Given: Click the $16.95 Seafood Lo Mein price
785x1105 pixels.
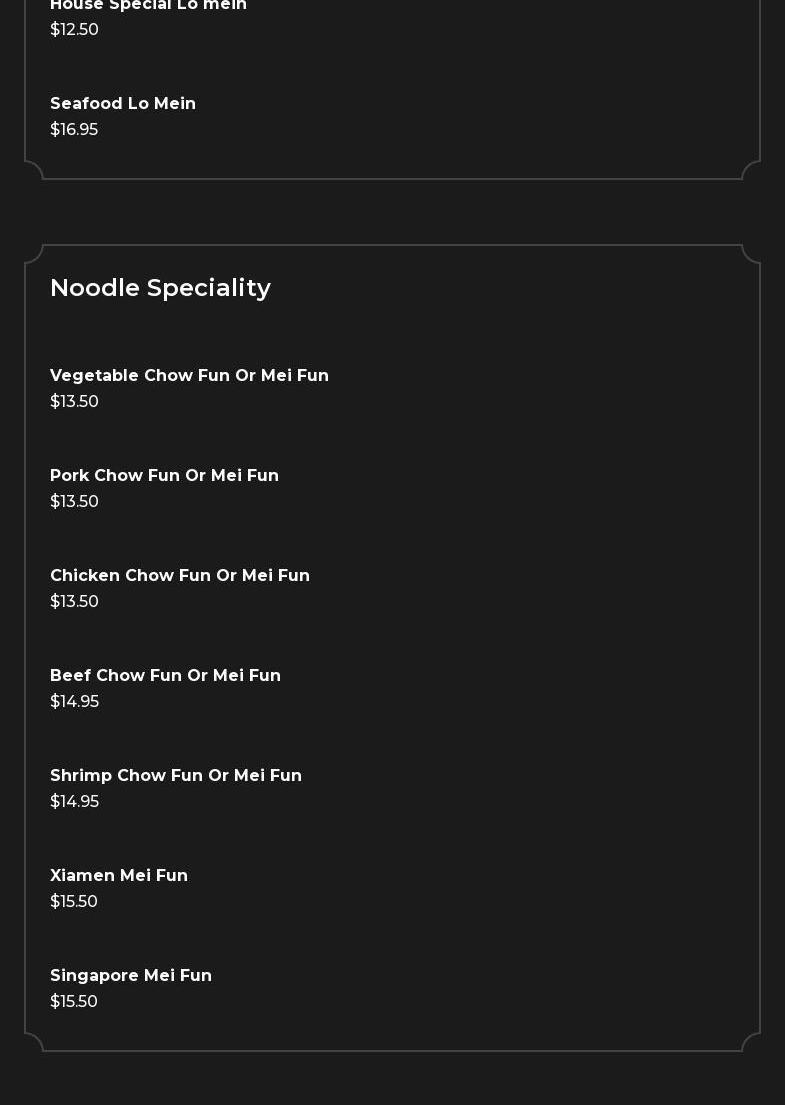Looking at the screenshot, I should pyautogui.click(x=74, y=130).
